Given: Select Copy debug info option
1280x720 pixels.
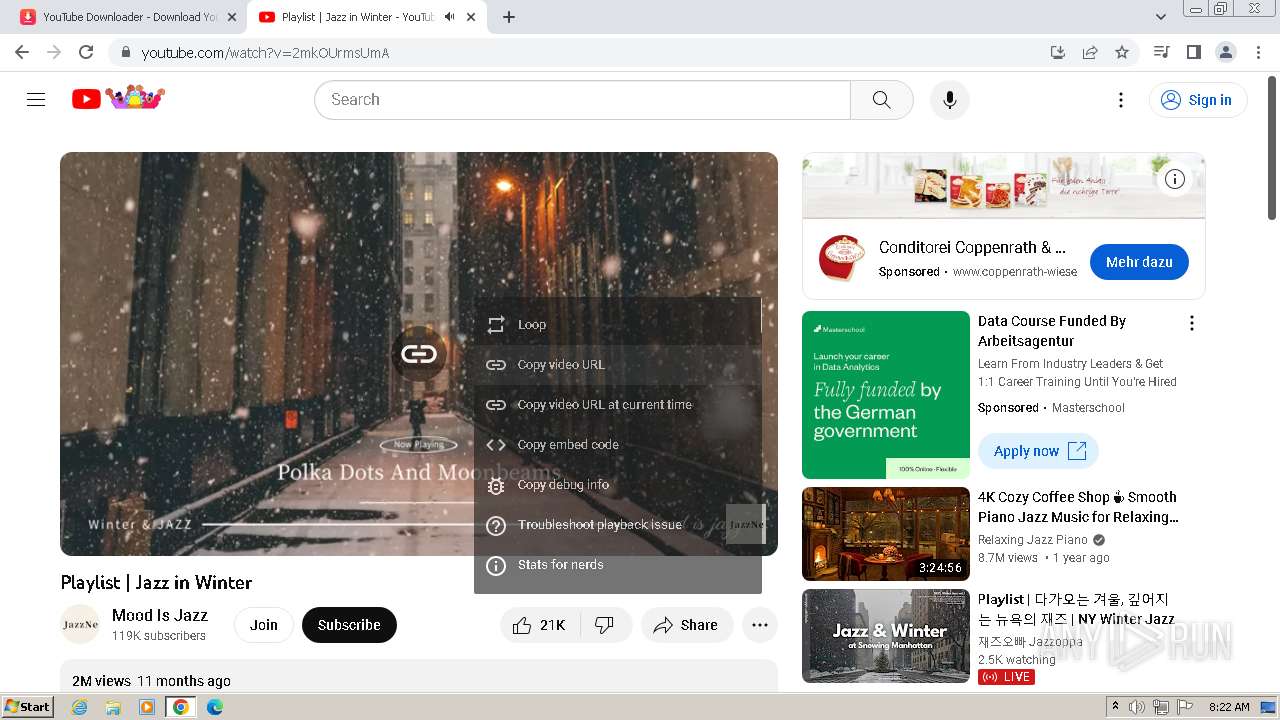Looking at the screenshot, I should coord(618,484).
